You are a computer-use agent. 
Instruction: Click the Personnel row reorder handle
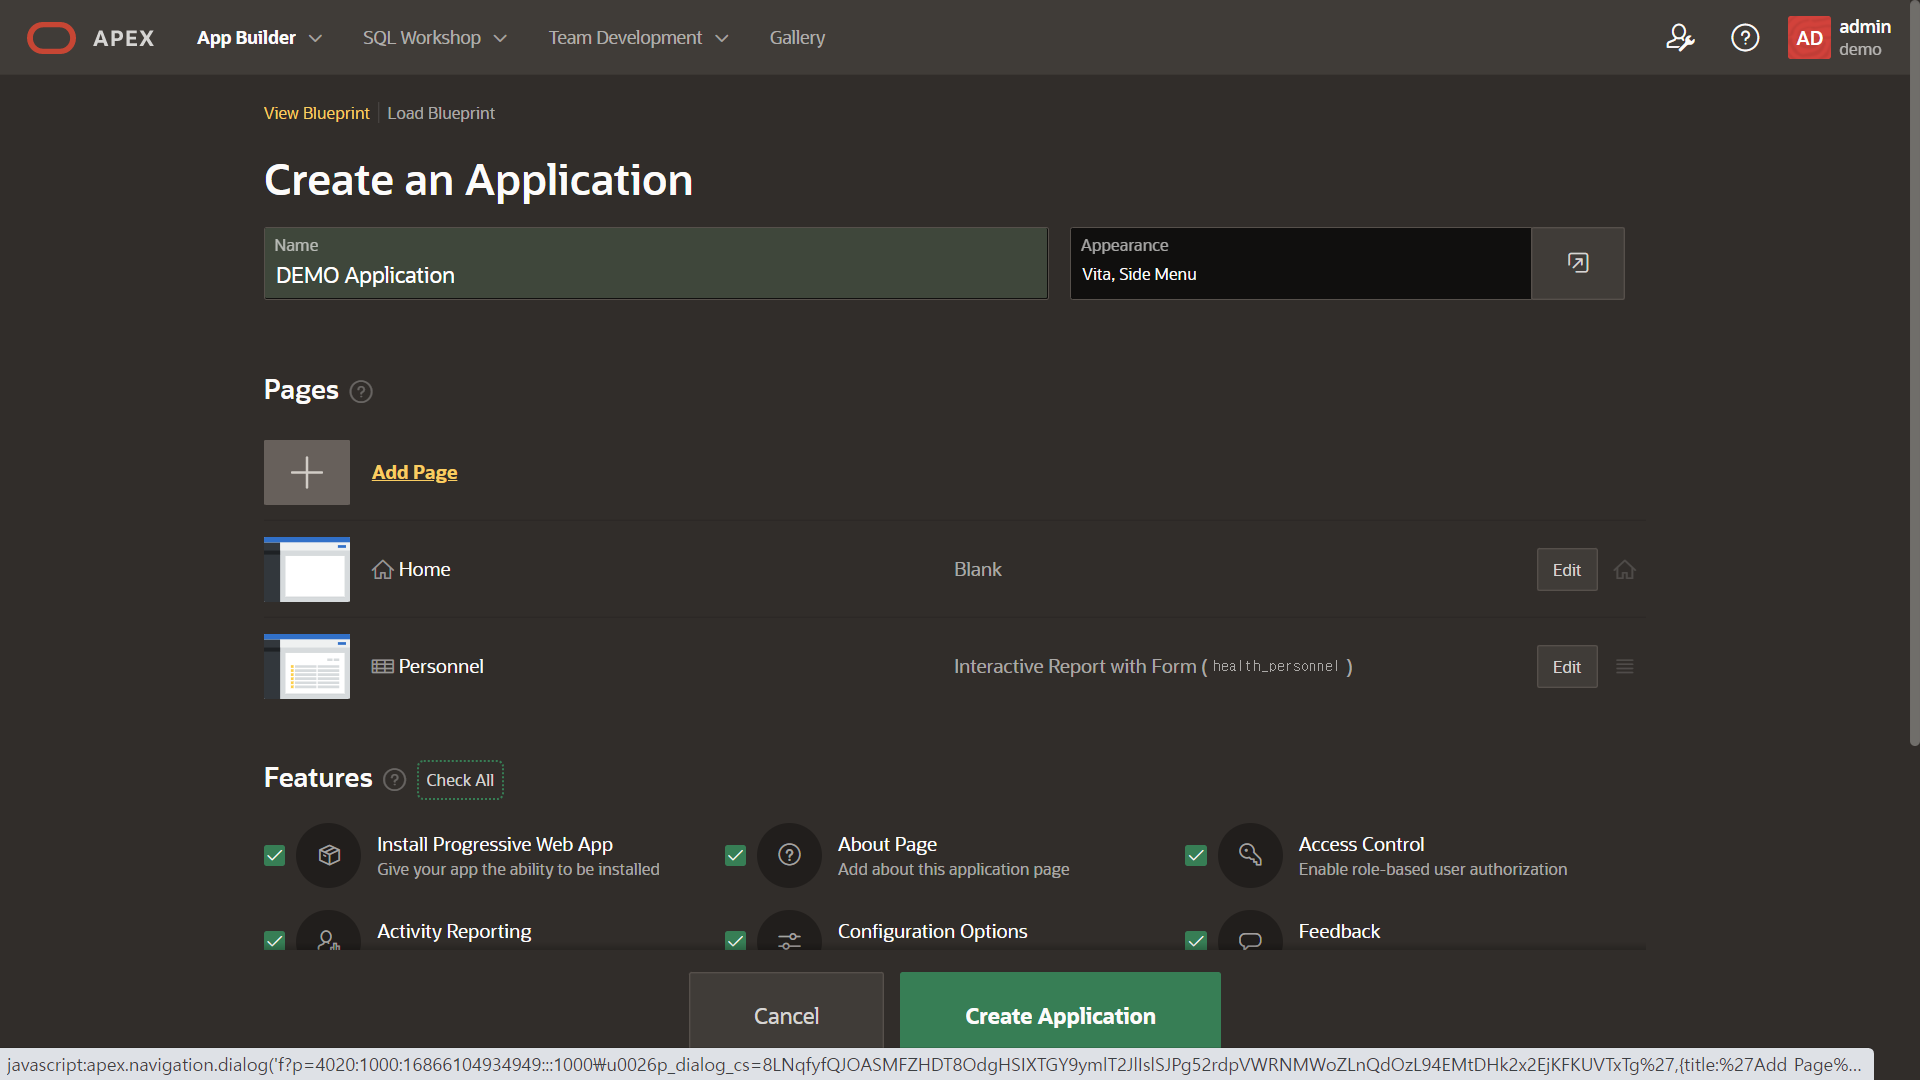point(1625,667)
